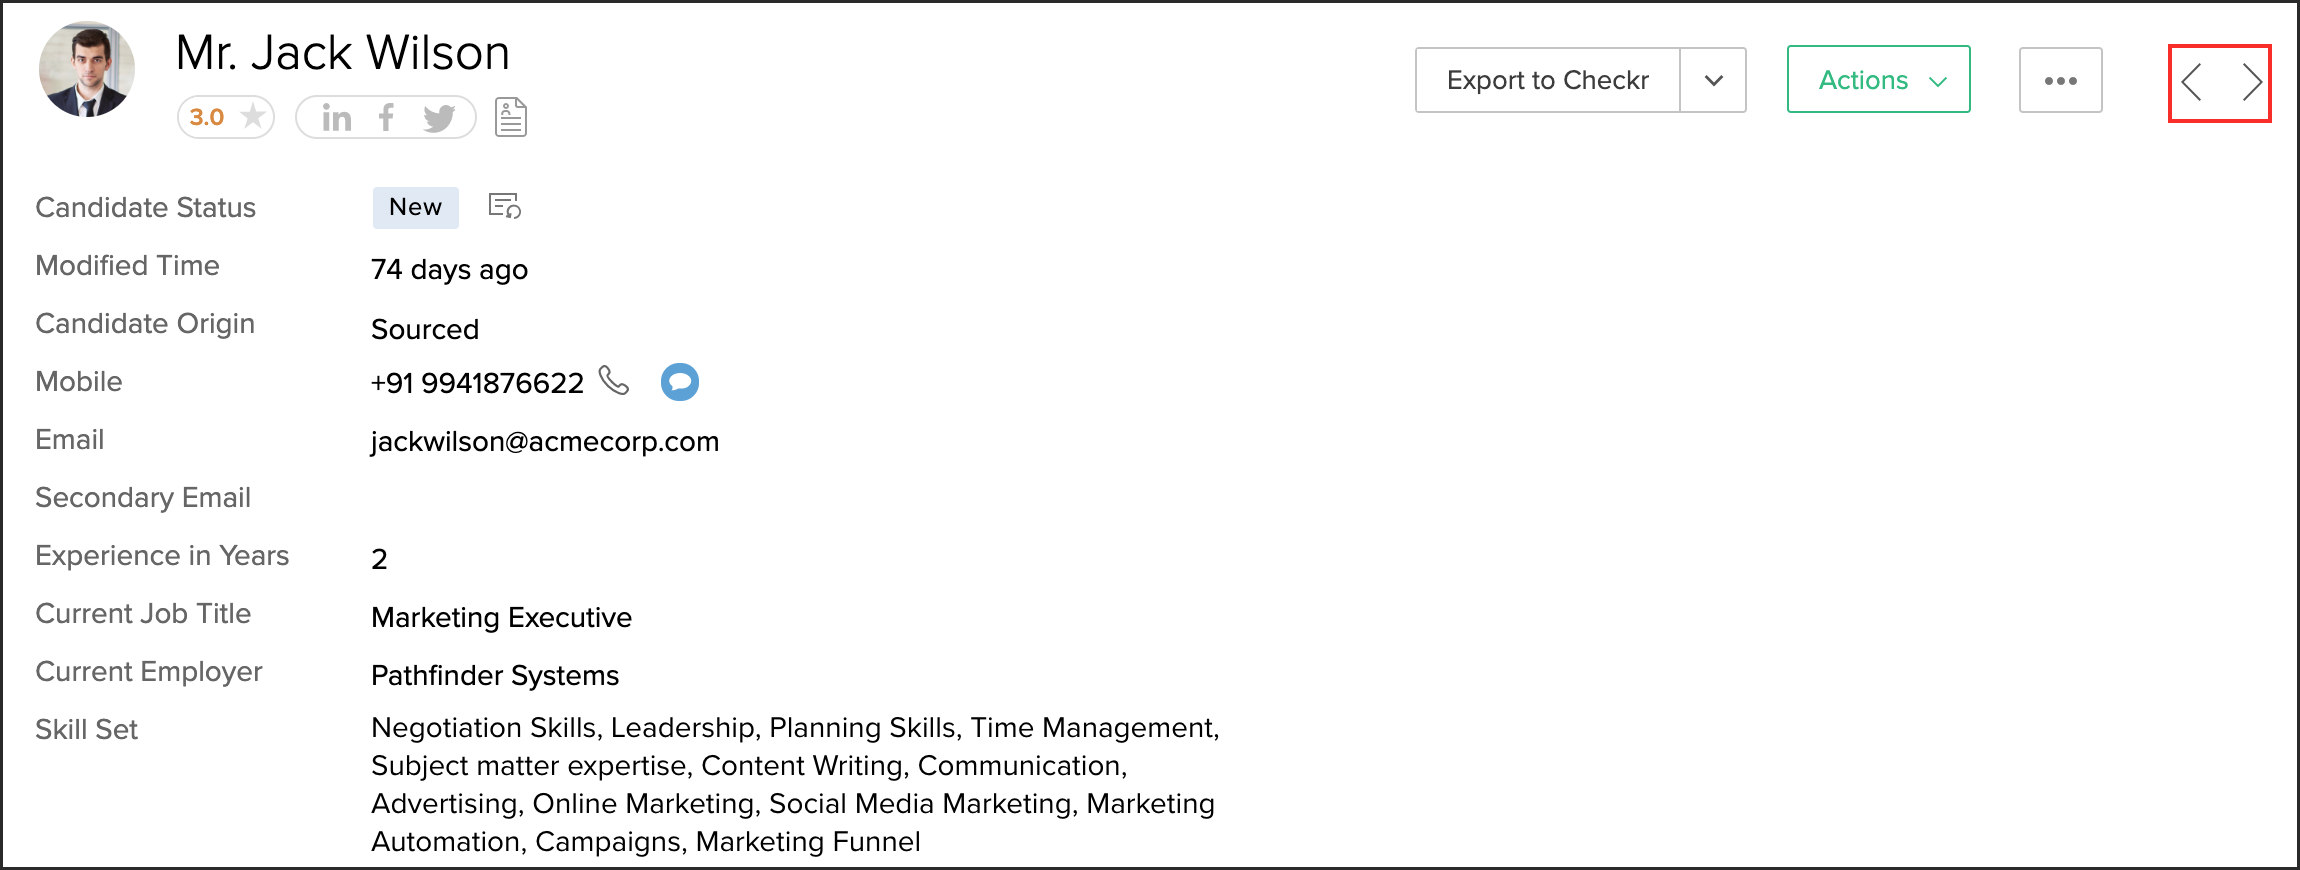Click the +91 9941876622 mobile number

click(477, 383)
